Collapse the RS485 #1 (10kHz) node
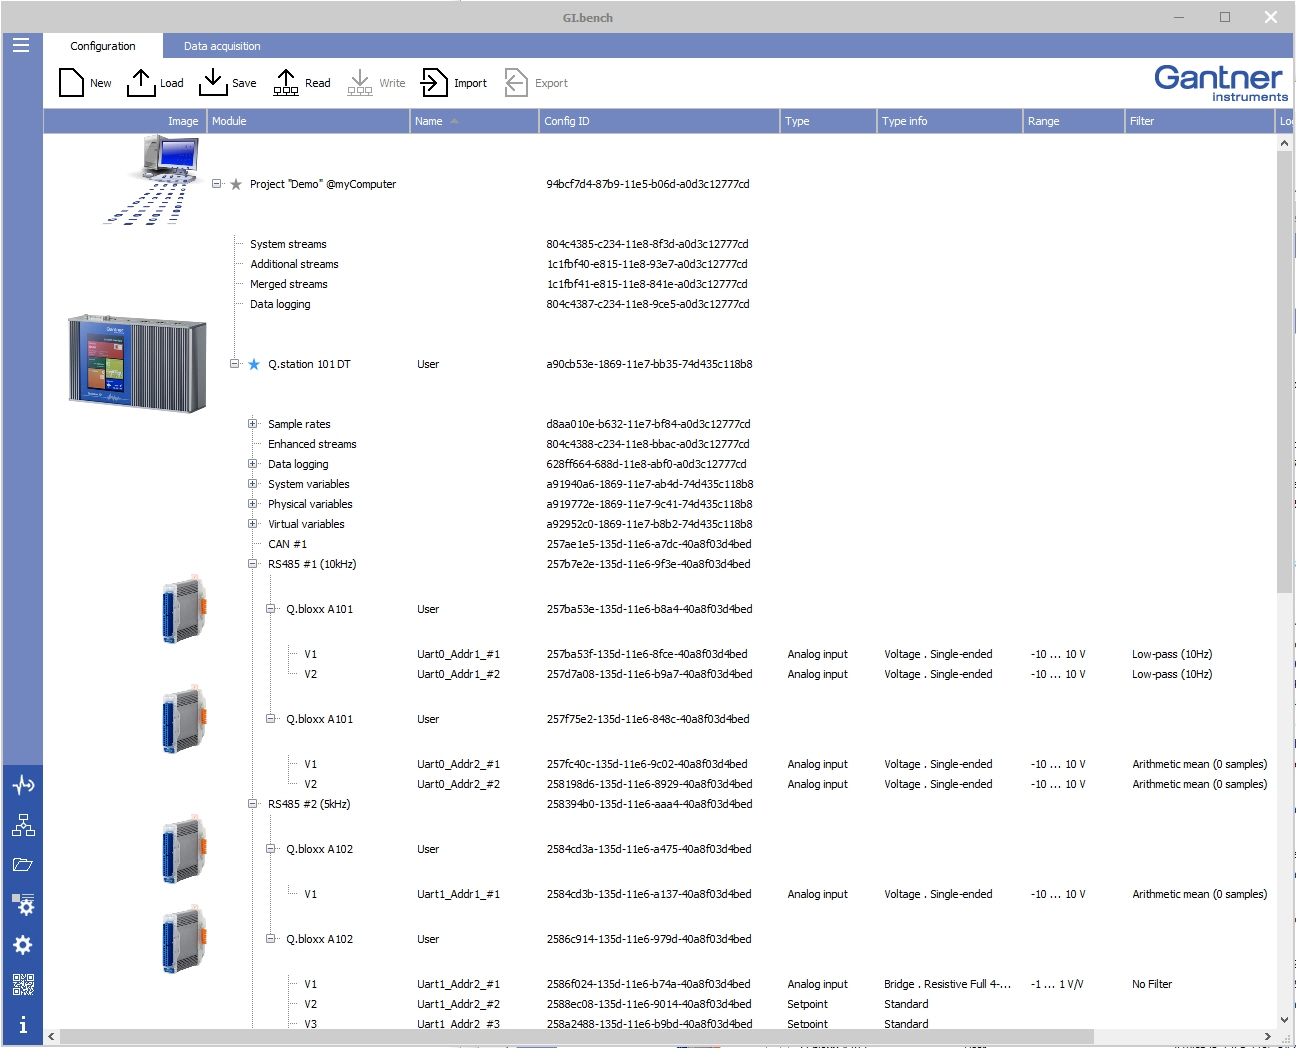Screen dimensions: 1297x1048 (253, 564)
